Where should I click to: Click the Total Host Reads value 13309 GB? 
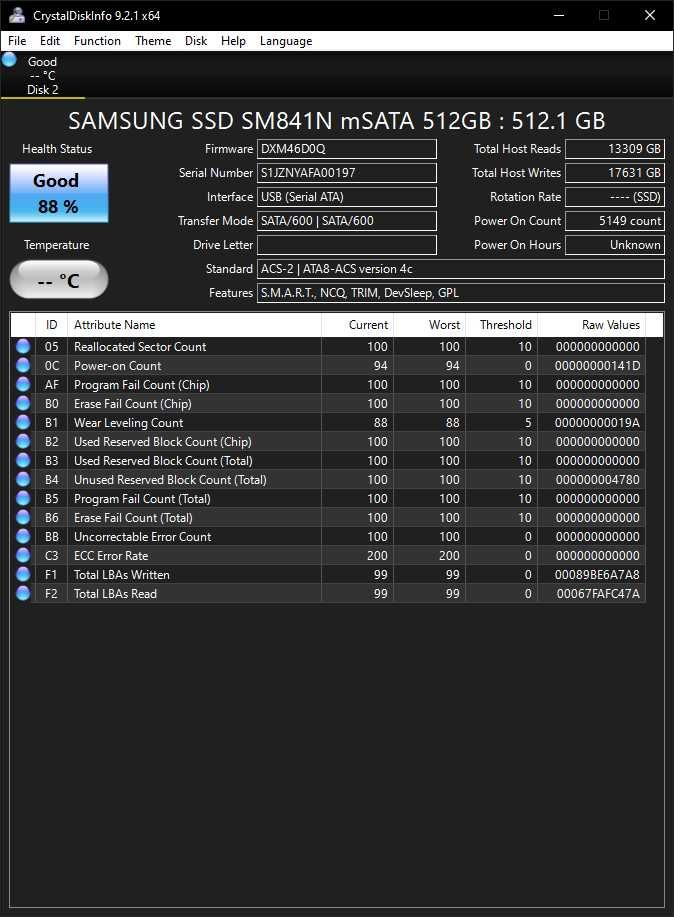coord(615,149)
